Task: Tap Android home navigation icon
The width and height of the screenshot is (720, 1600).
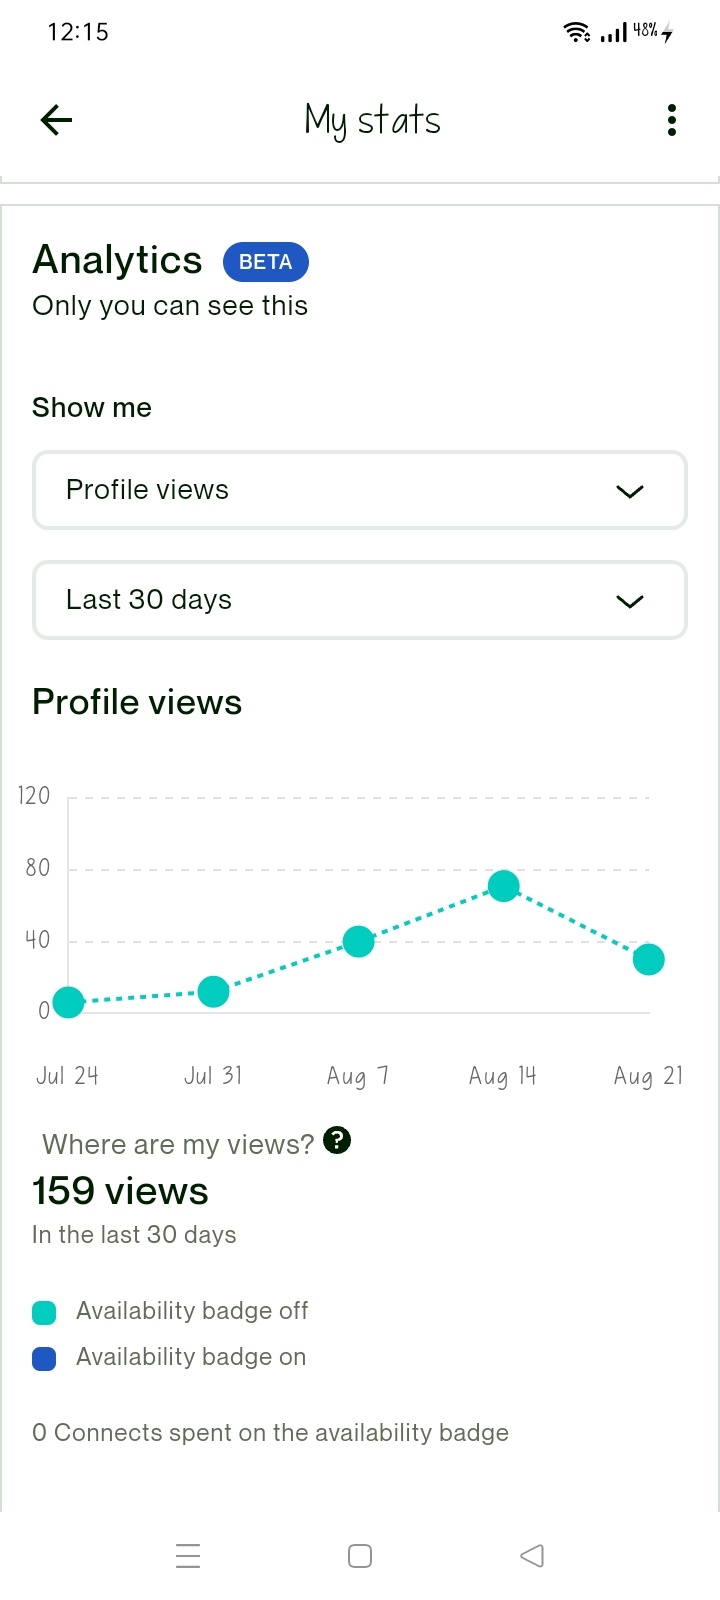Action: point(360,1556)
